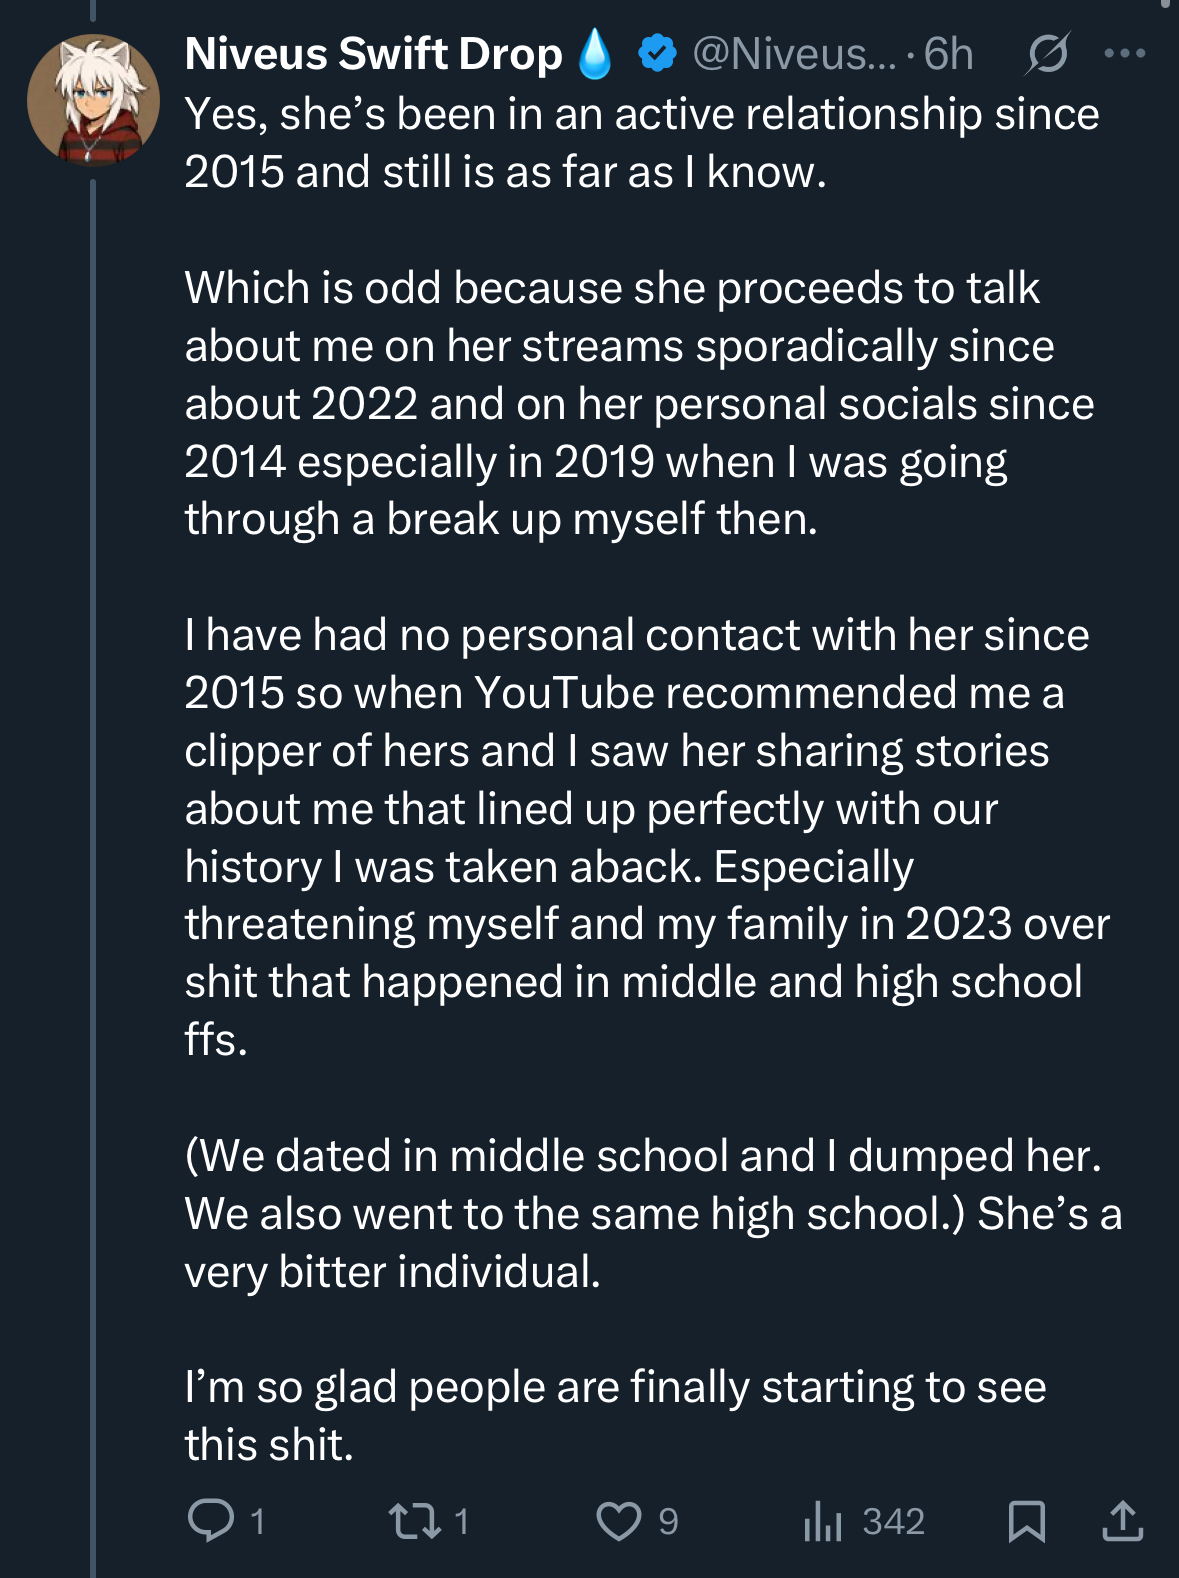1179x1578 pixels.
Task: Open the cat-eared anime profile avatar
Action: (93, 100)
